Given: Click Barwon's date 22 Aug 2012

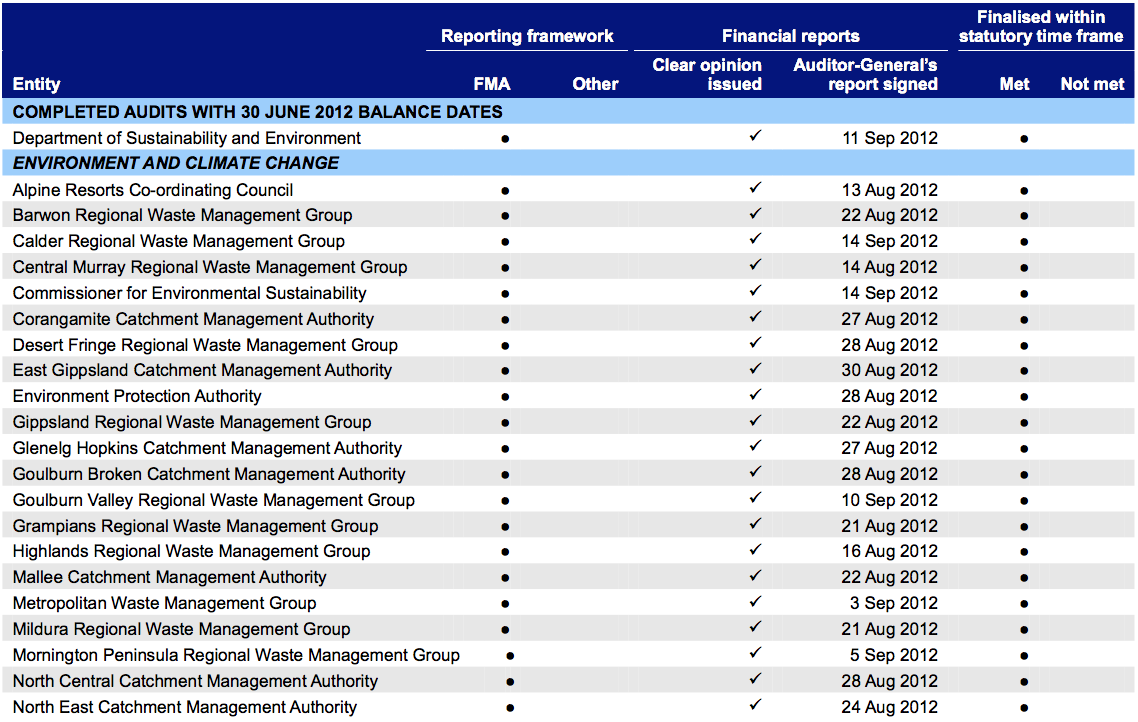Looking at the screenshot, I should pos(890,216).
